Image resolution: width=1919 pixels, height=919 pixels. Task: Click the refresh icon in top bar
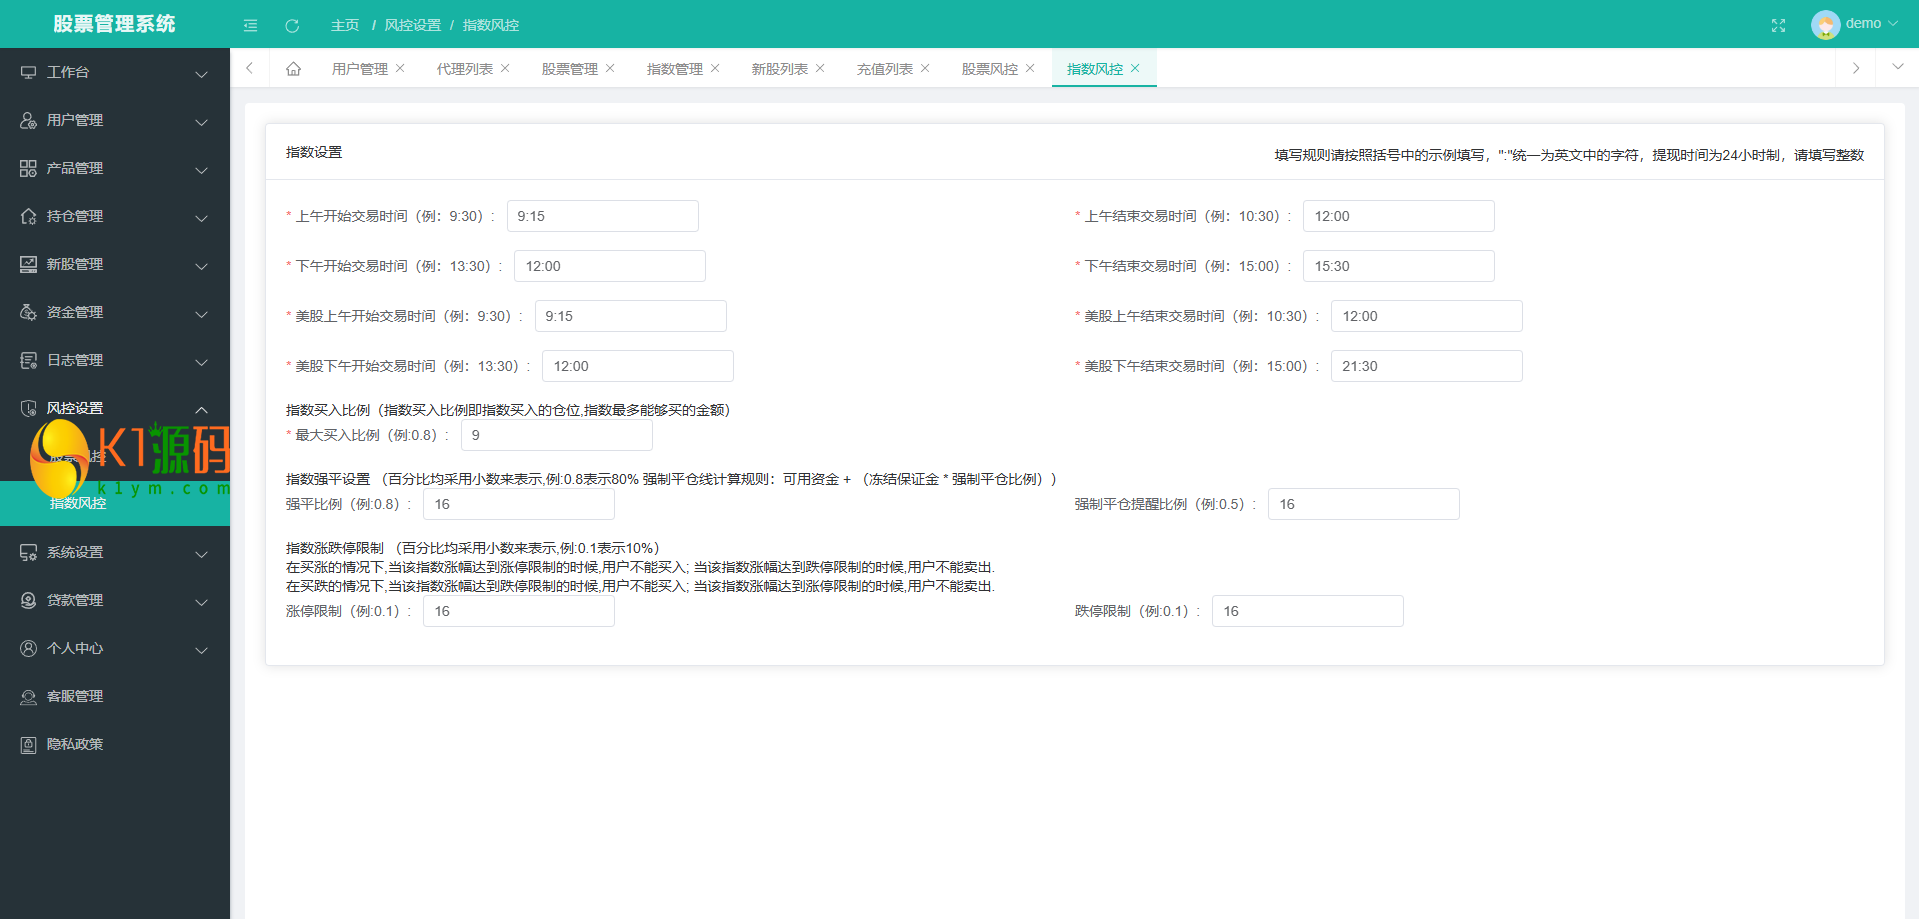pos(292,25)
